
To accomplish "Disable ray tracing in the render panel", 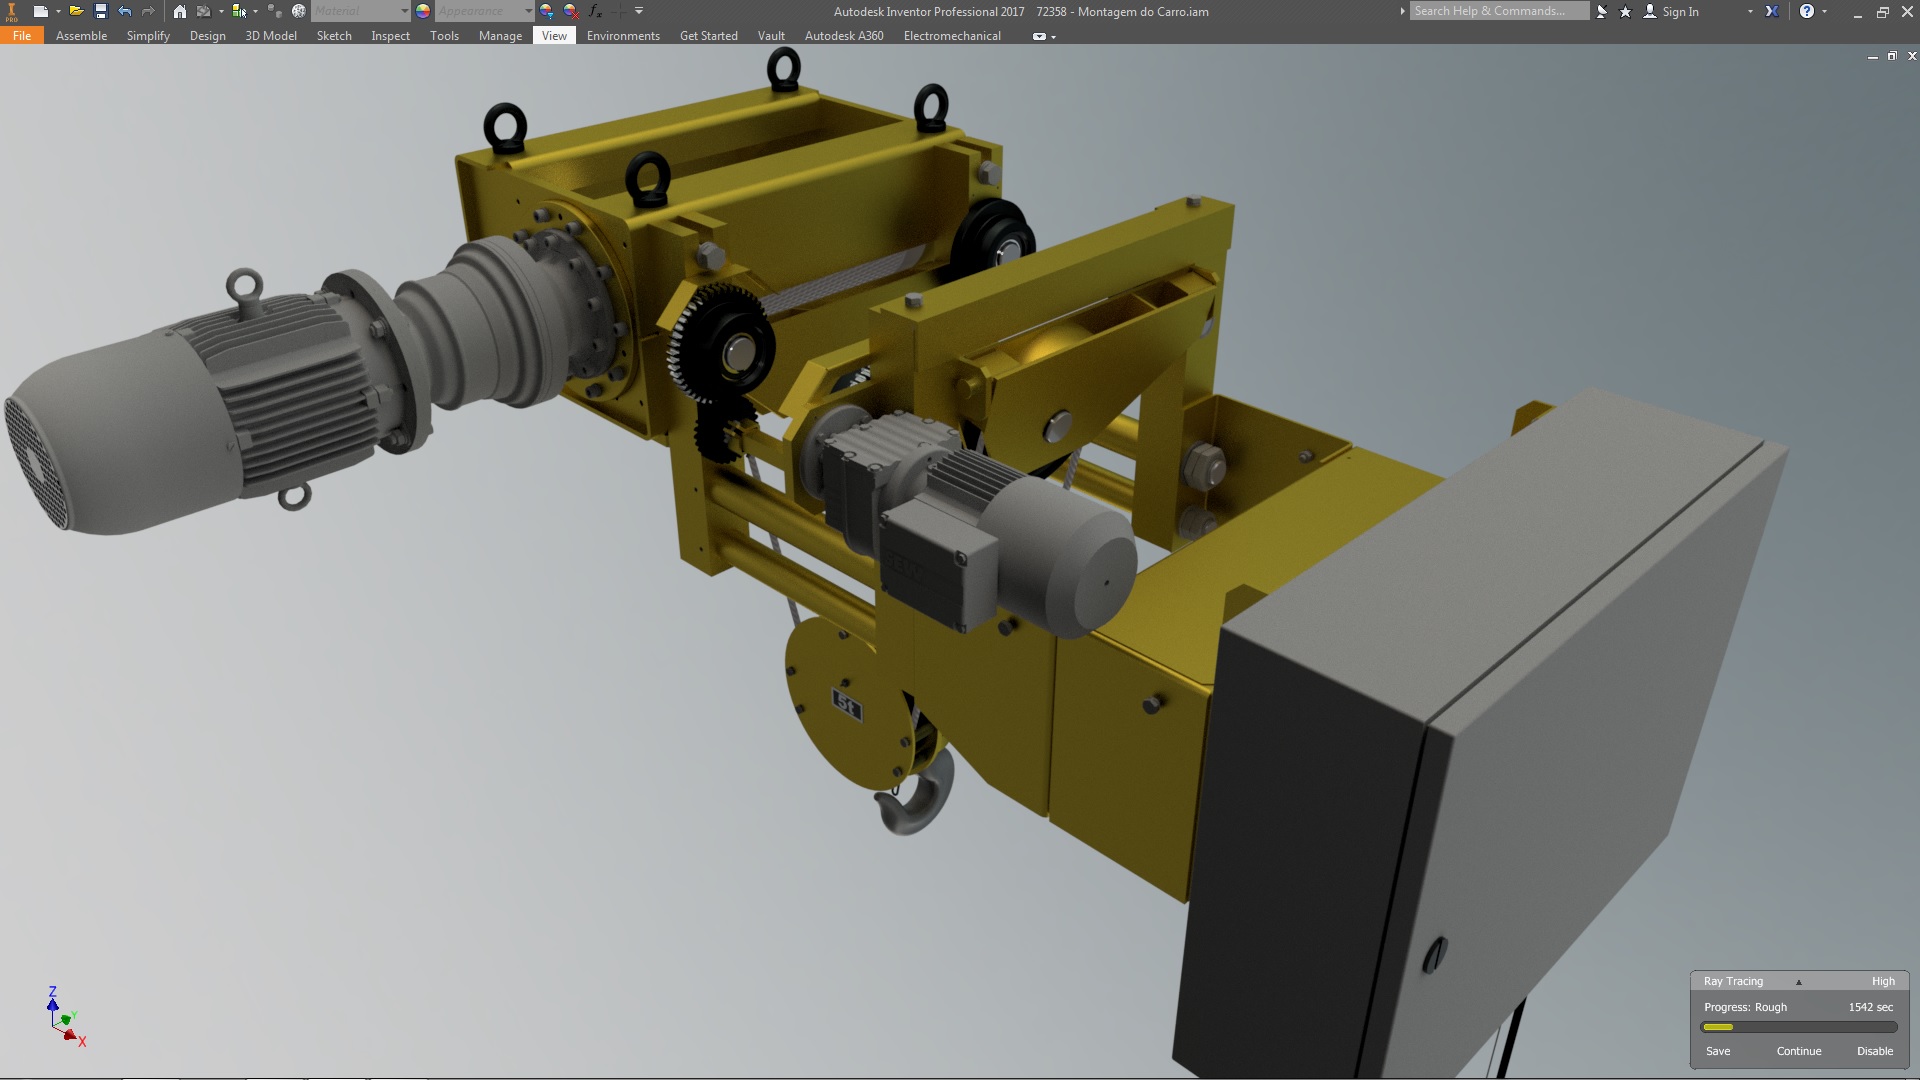I will [x=1874, y=1051].
